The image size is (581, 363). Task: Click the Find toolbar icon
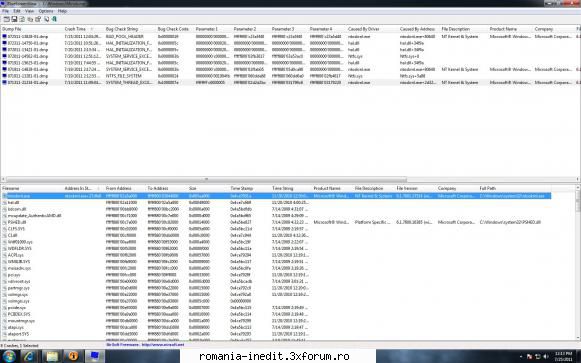tap(47, 19)
